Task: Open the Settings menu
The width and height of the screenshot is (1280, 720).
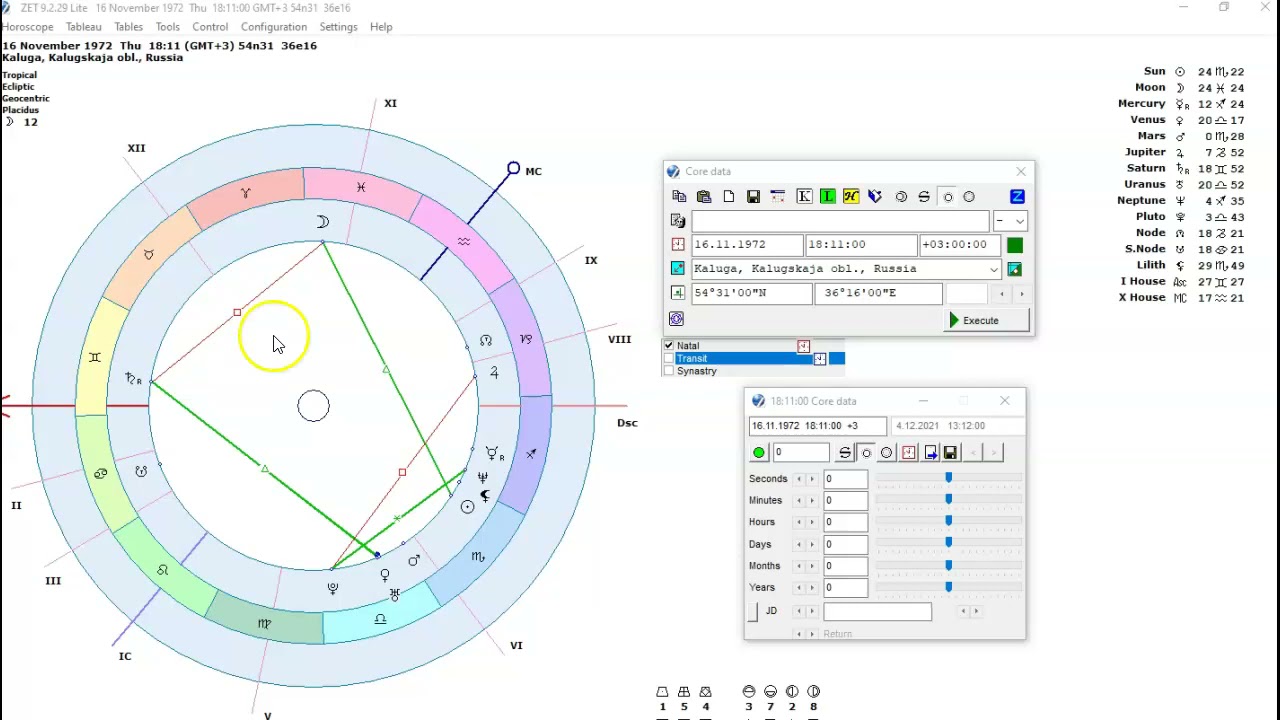Action: pos(338,27)
